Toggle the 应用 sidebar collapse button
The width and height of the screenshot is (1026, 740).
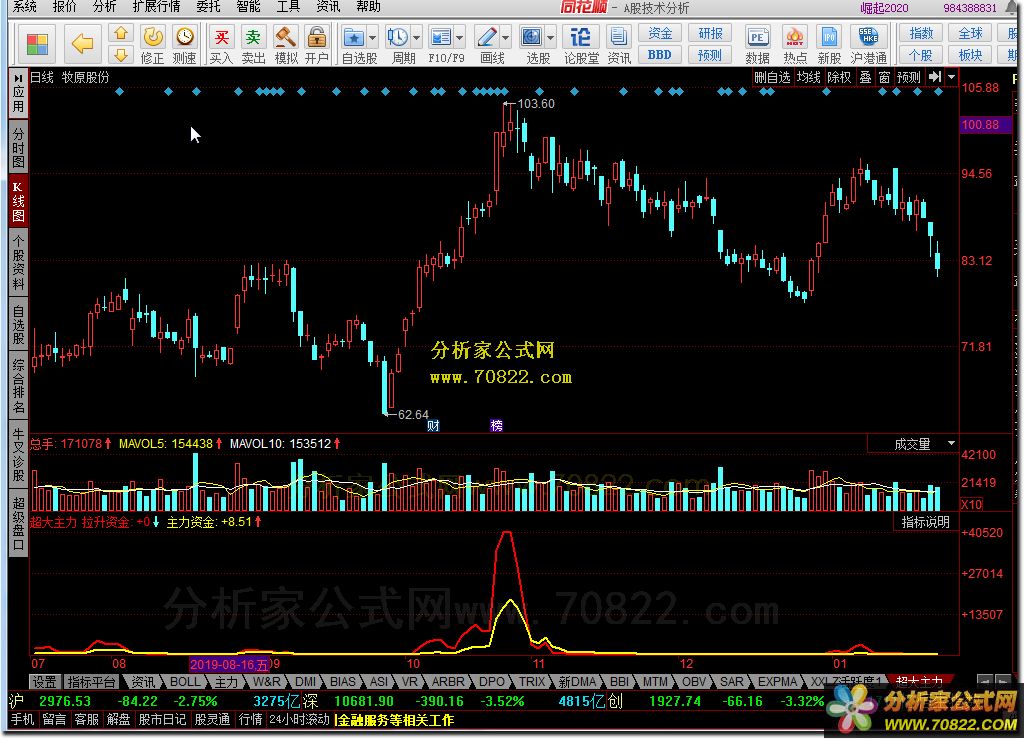point(18,93)
